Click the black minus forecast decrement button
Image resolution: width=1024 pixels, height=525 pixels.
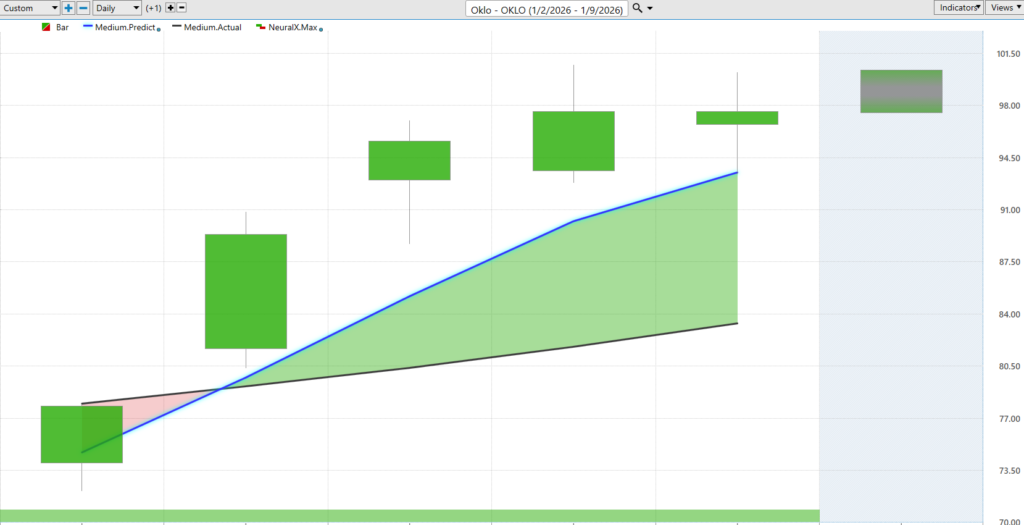coord(182,7)
